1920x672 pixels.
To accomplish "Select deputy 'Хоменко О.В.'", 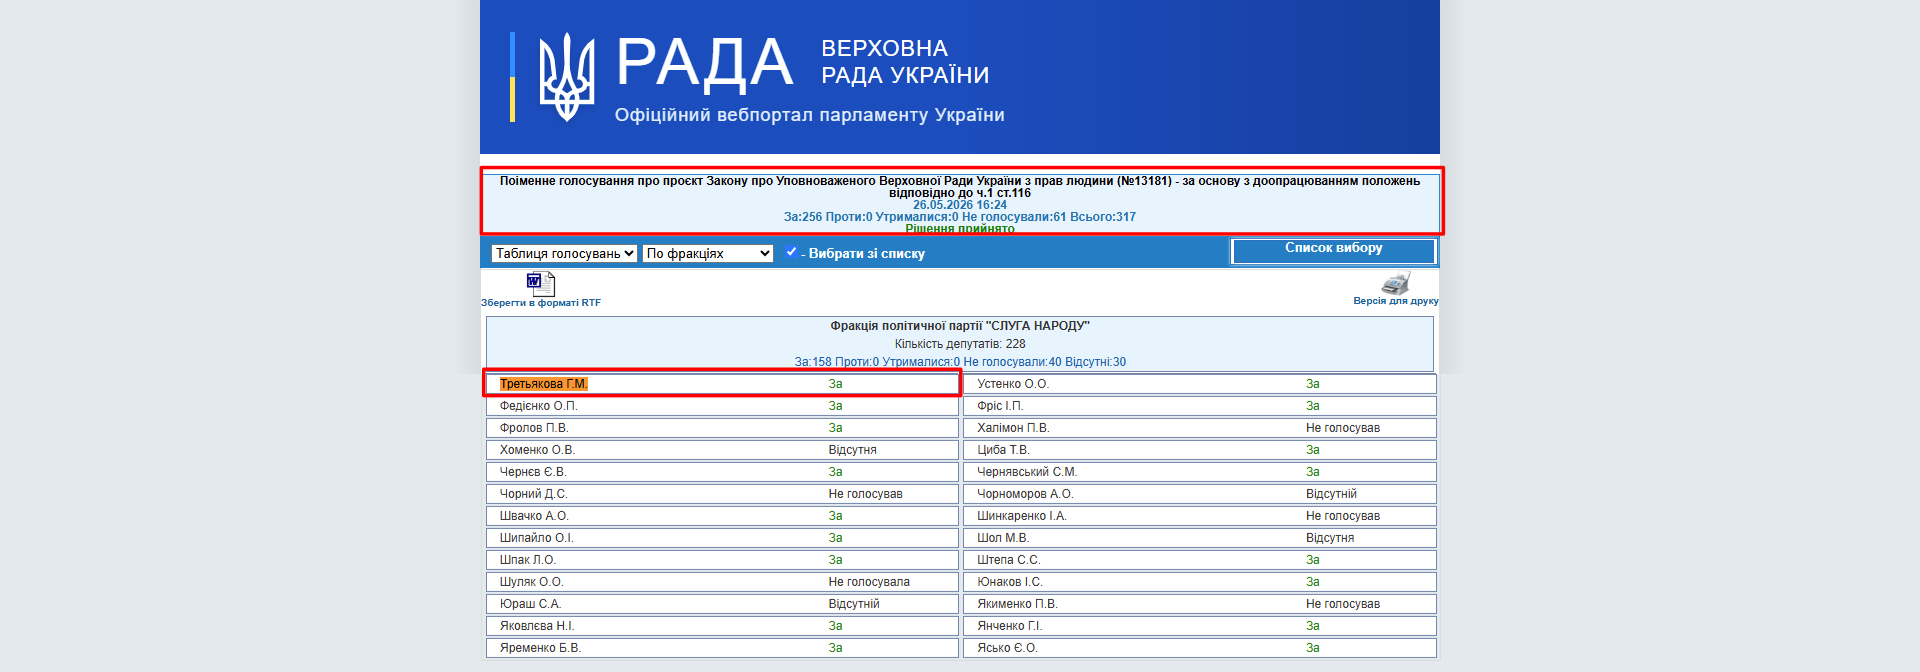I will click(537, 450).
